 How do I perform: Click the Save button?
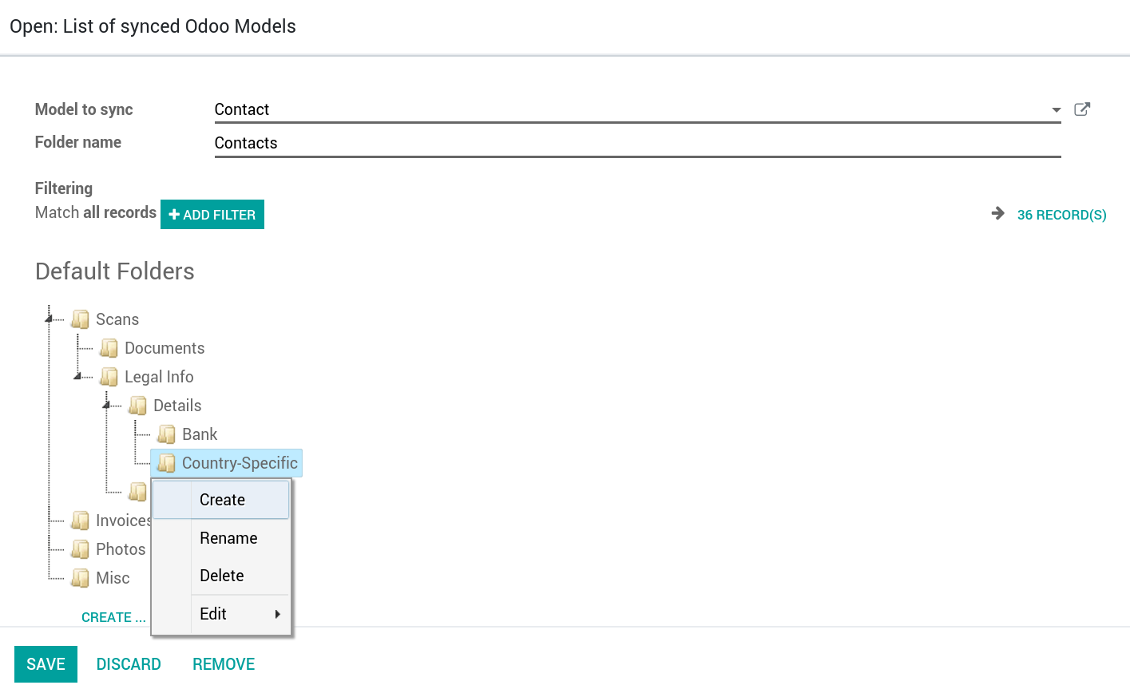pos(45,664)
